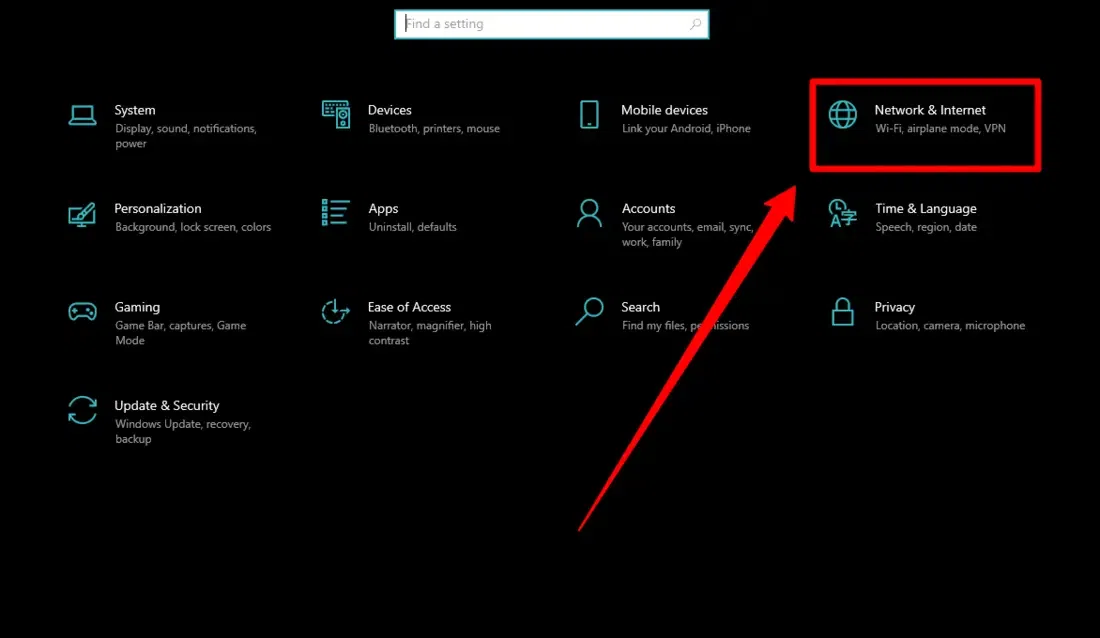Click 'Wi-Fi, airplane mode, VPN' text
This screenshot has height=638, width=1100.
(940, 128)
